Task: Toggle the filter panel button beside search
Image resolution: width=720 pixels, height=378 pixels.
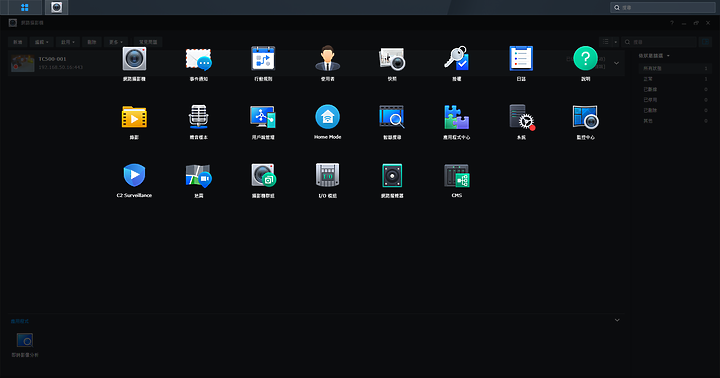Action: pyautogui.click(x=705, y=42)
